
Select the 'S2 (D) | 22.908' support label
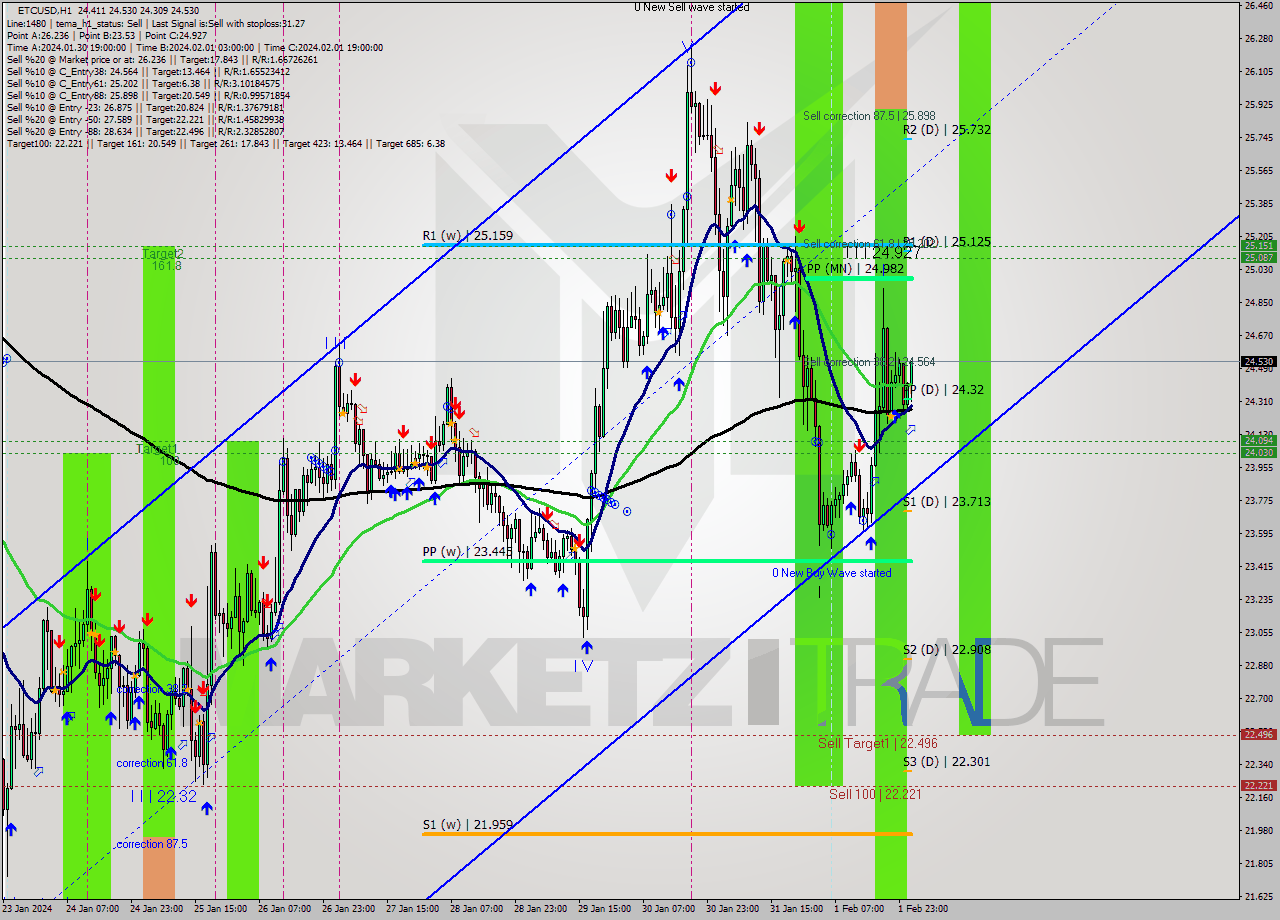[x=946, y=650]
